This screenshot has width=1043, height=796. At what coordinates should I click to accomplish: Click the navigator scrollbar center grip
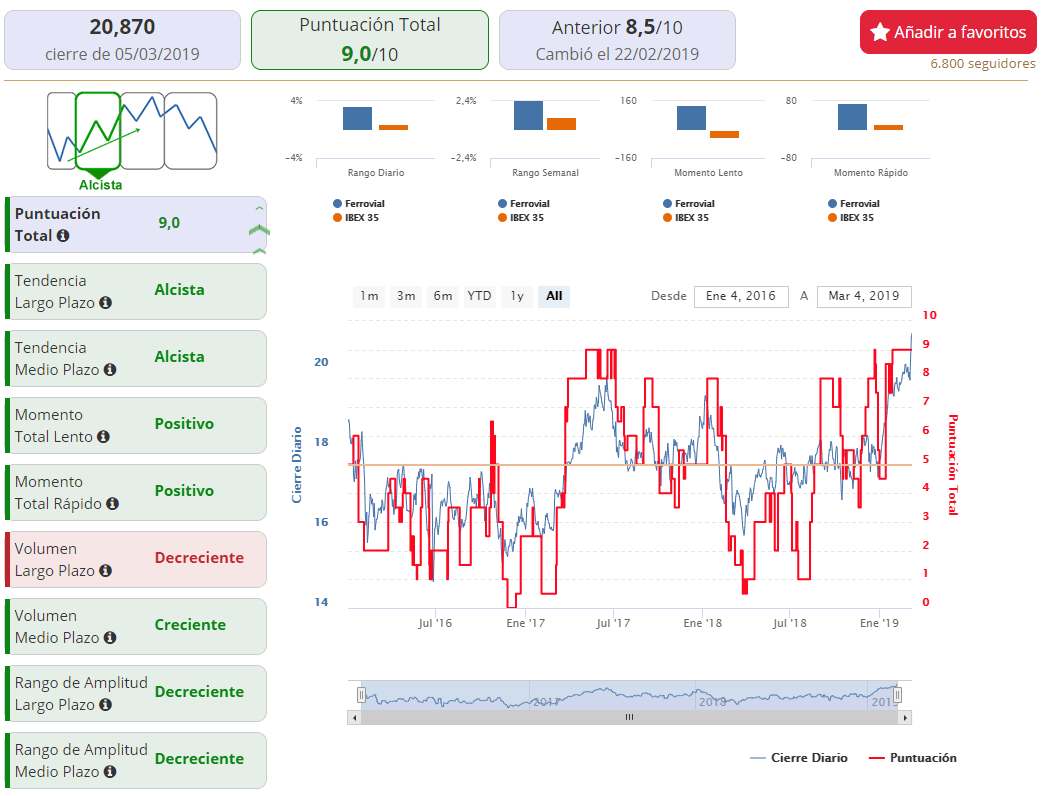coord(629,717)
